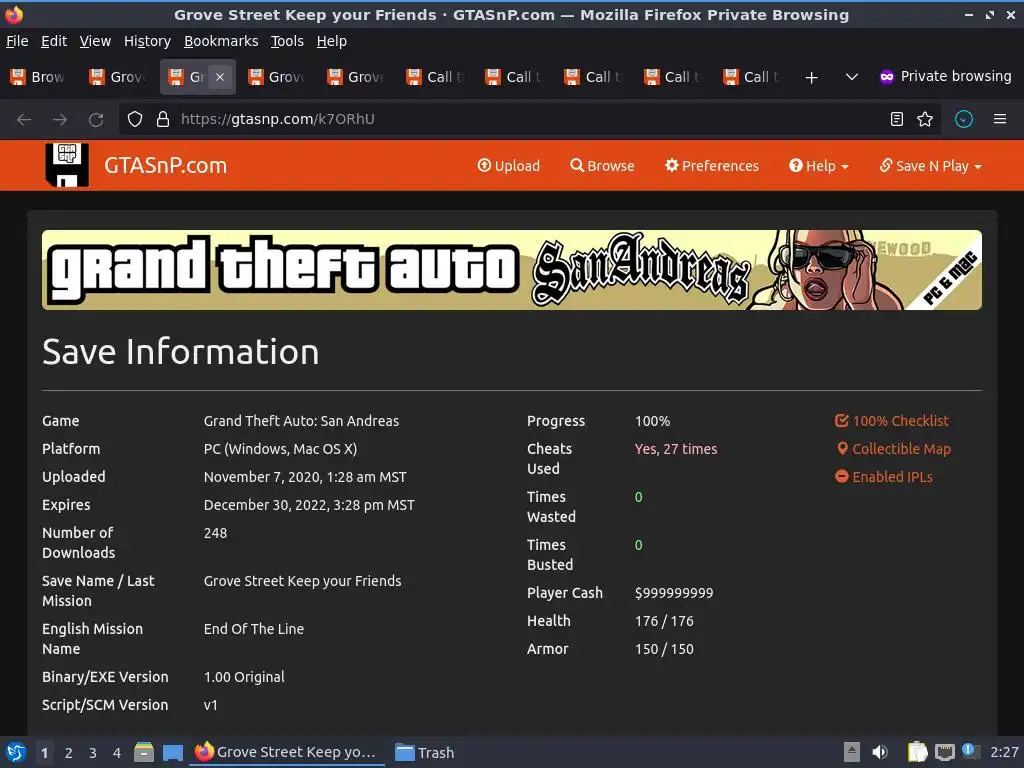Open the clipboard manager tray icon
1024x768 pixels.
917,752
